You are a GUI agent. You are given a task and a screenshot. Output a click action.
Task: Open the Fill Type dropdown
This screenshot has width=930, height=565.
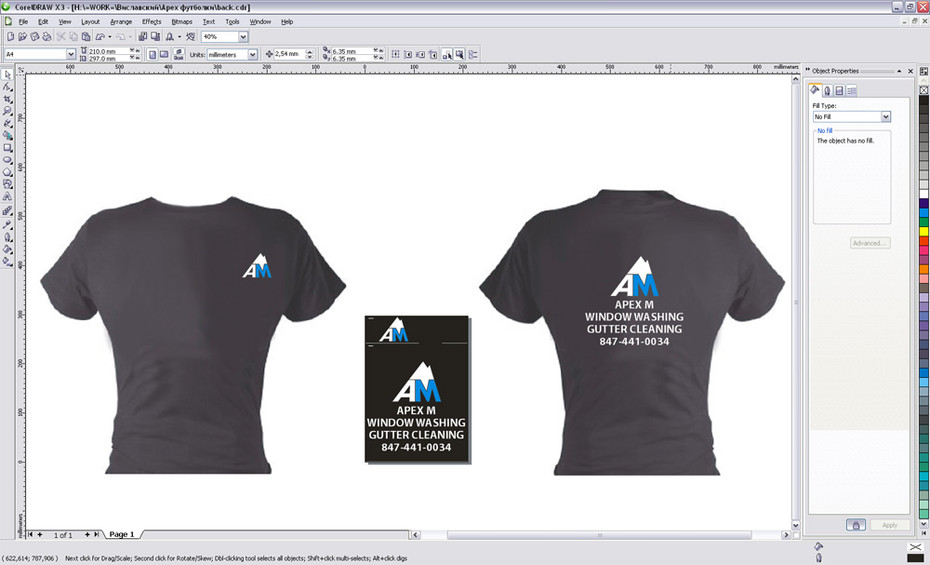tap(886, 117)
